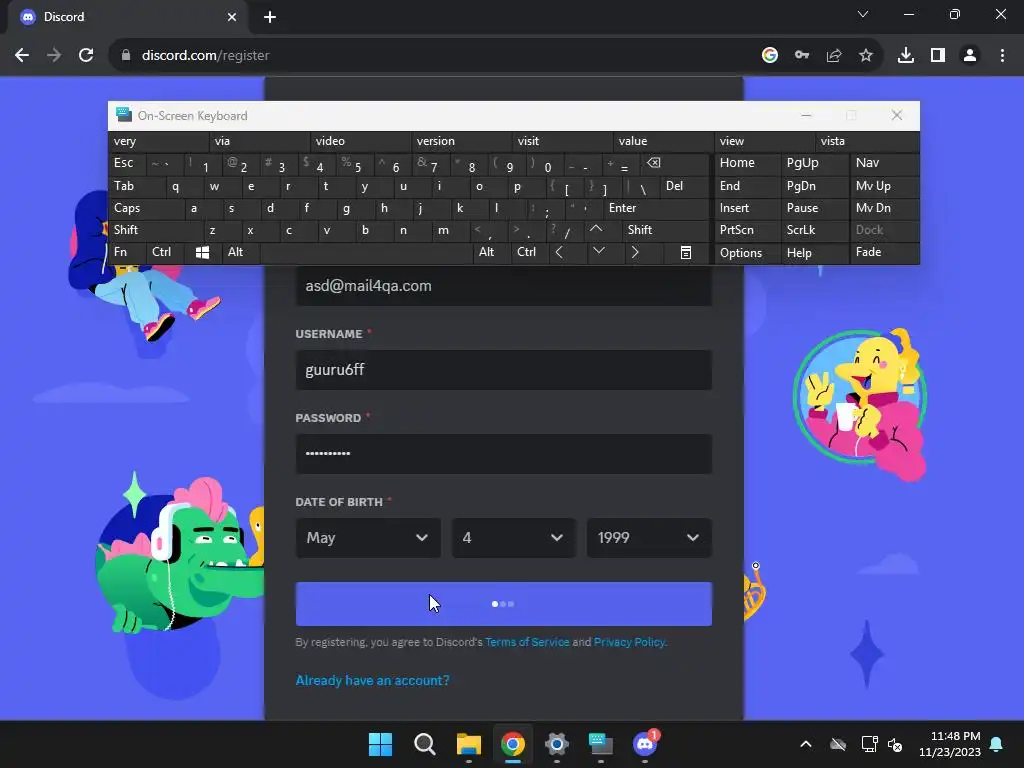Click the loading Continue button
The width and height of the screenshot is (1024, 768).
pos(504,604)
